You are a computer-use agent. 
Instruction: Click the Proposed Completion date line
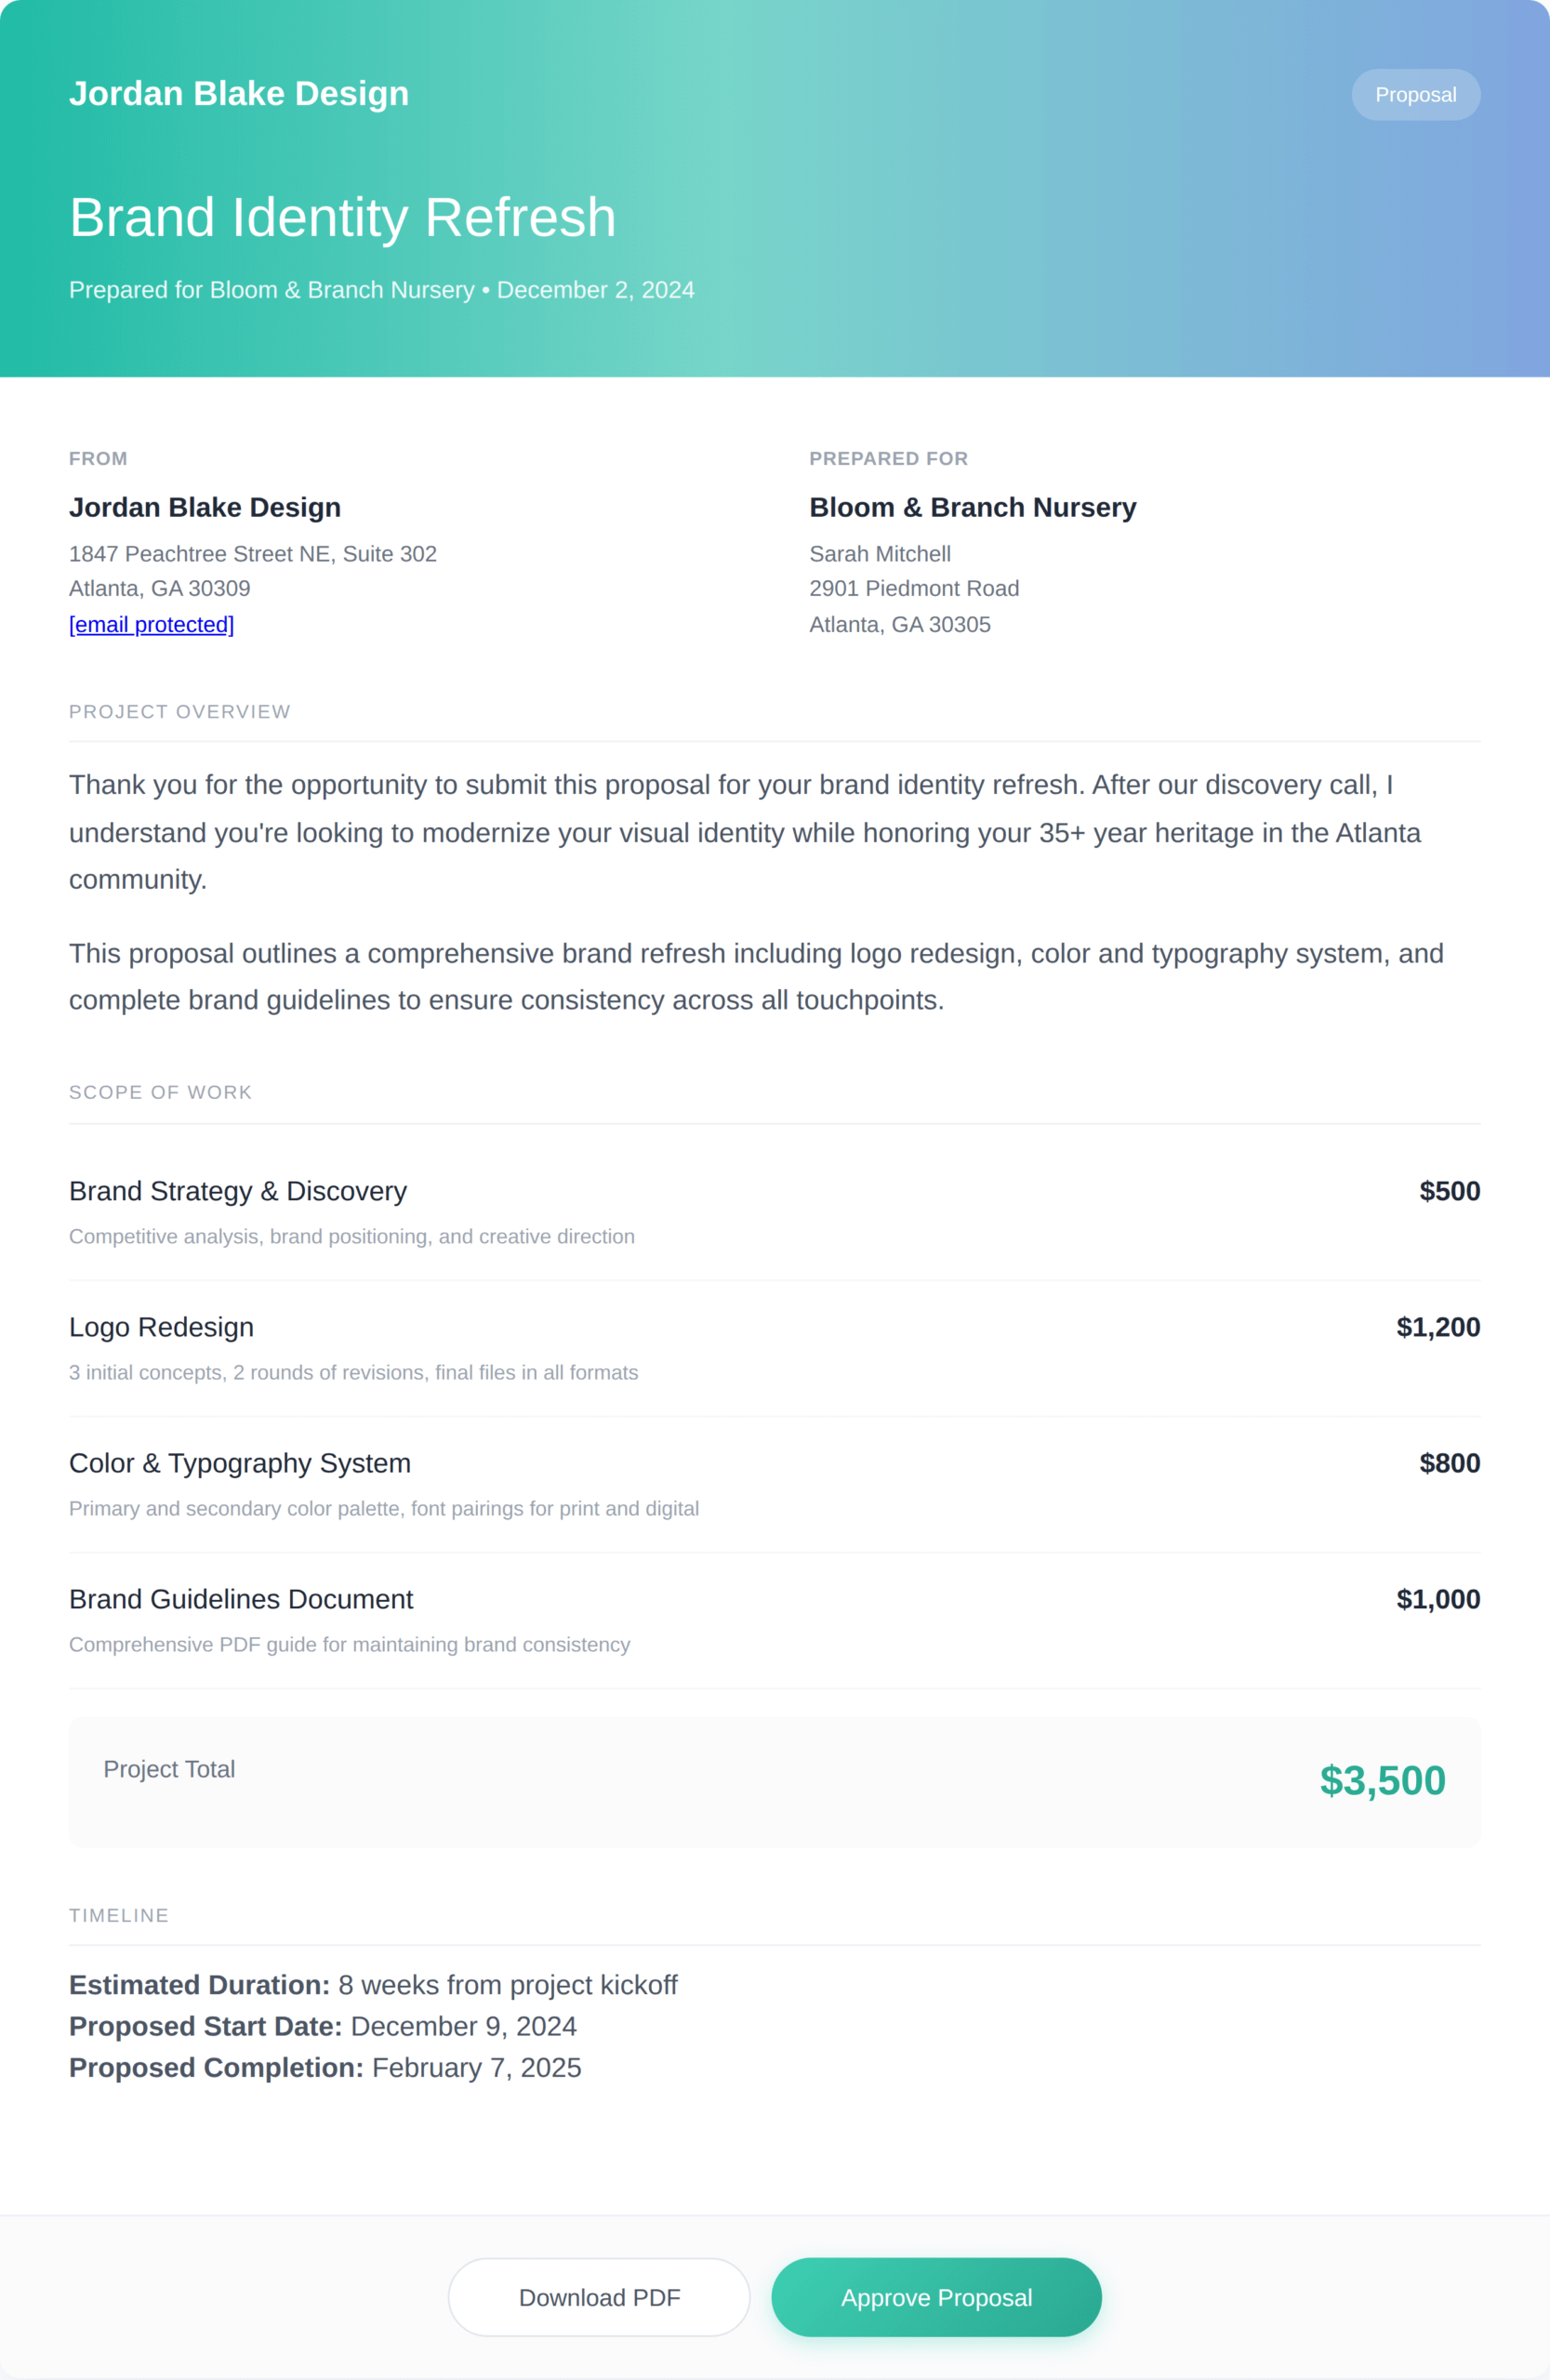(x=325, y=2067)
